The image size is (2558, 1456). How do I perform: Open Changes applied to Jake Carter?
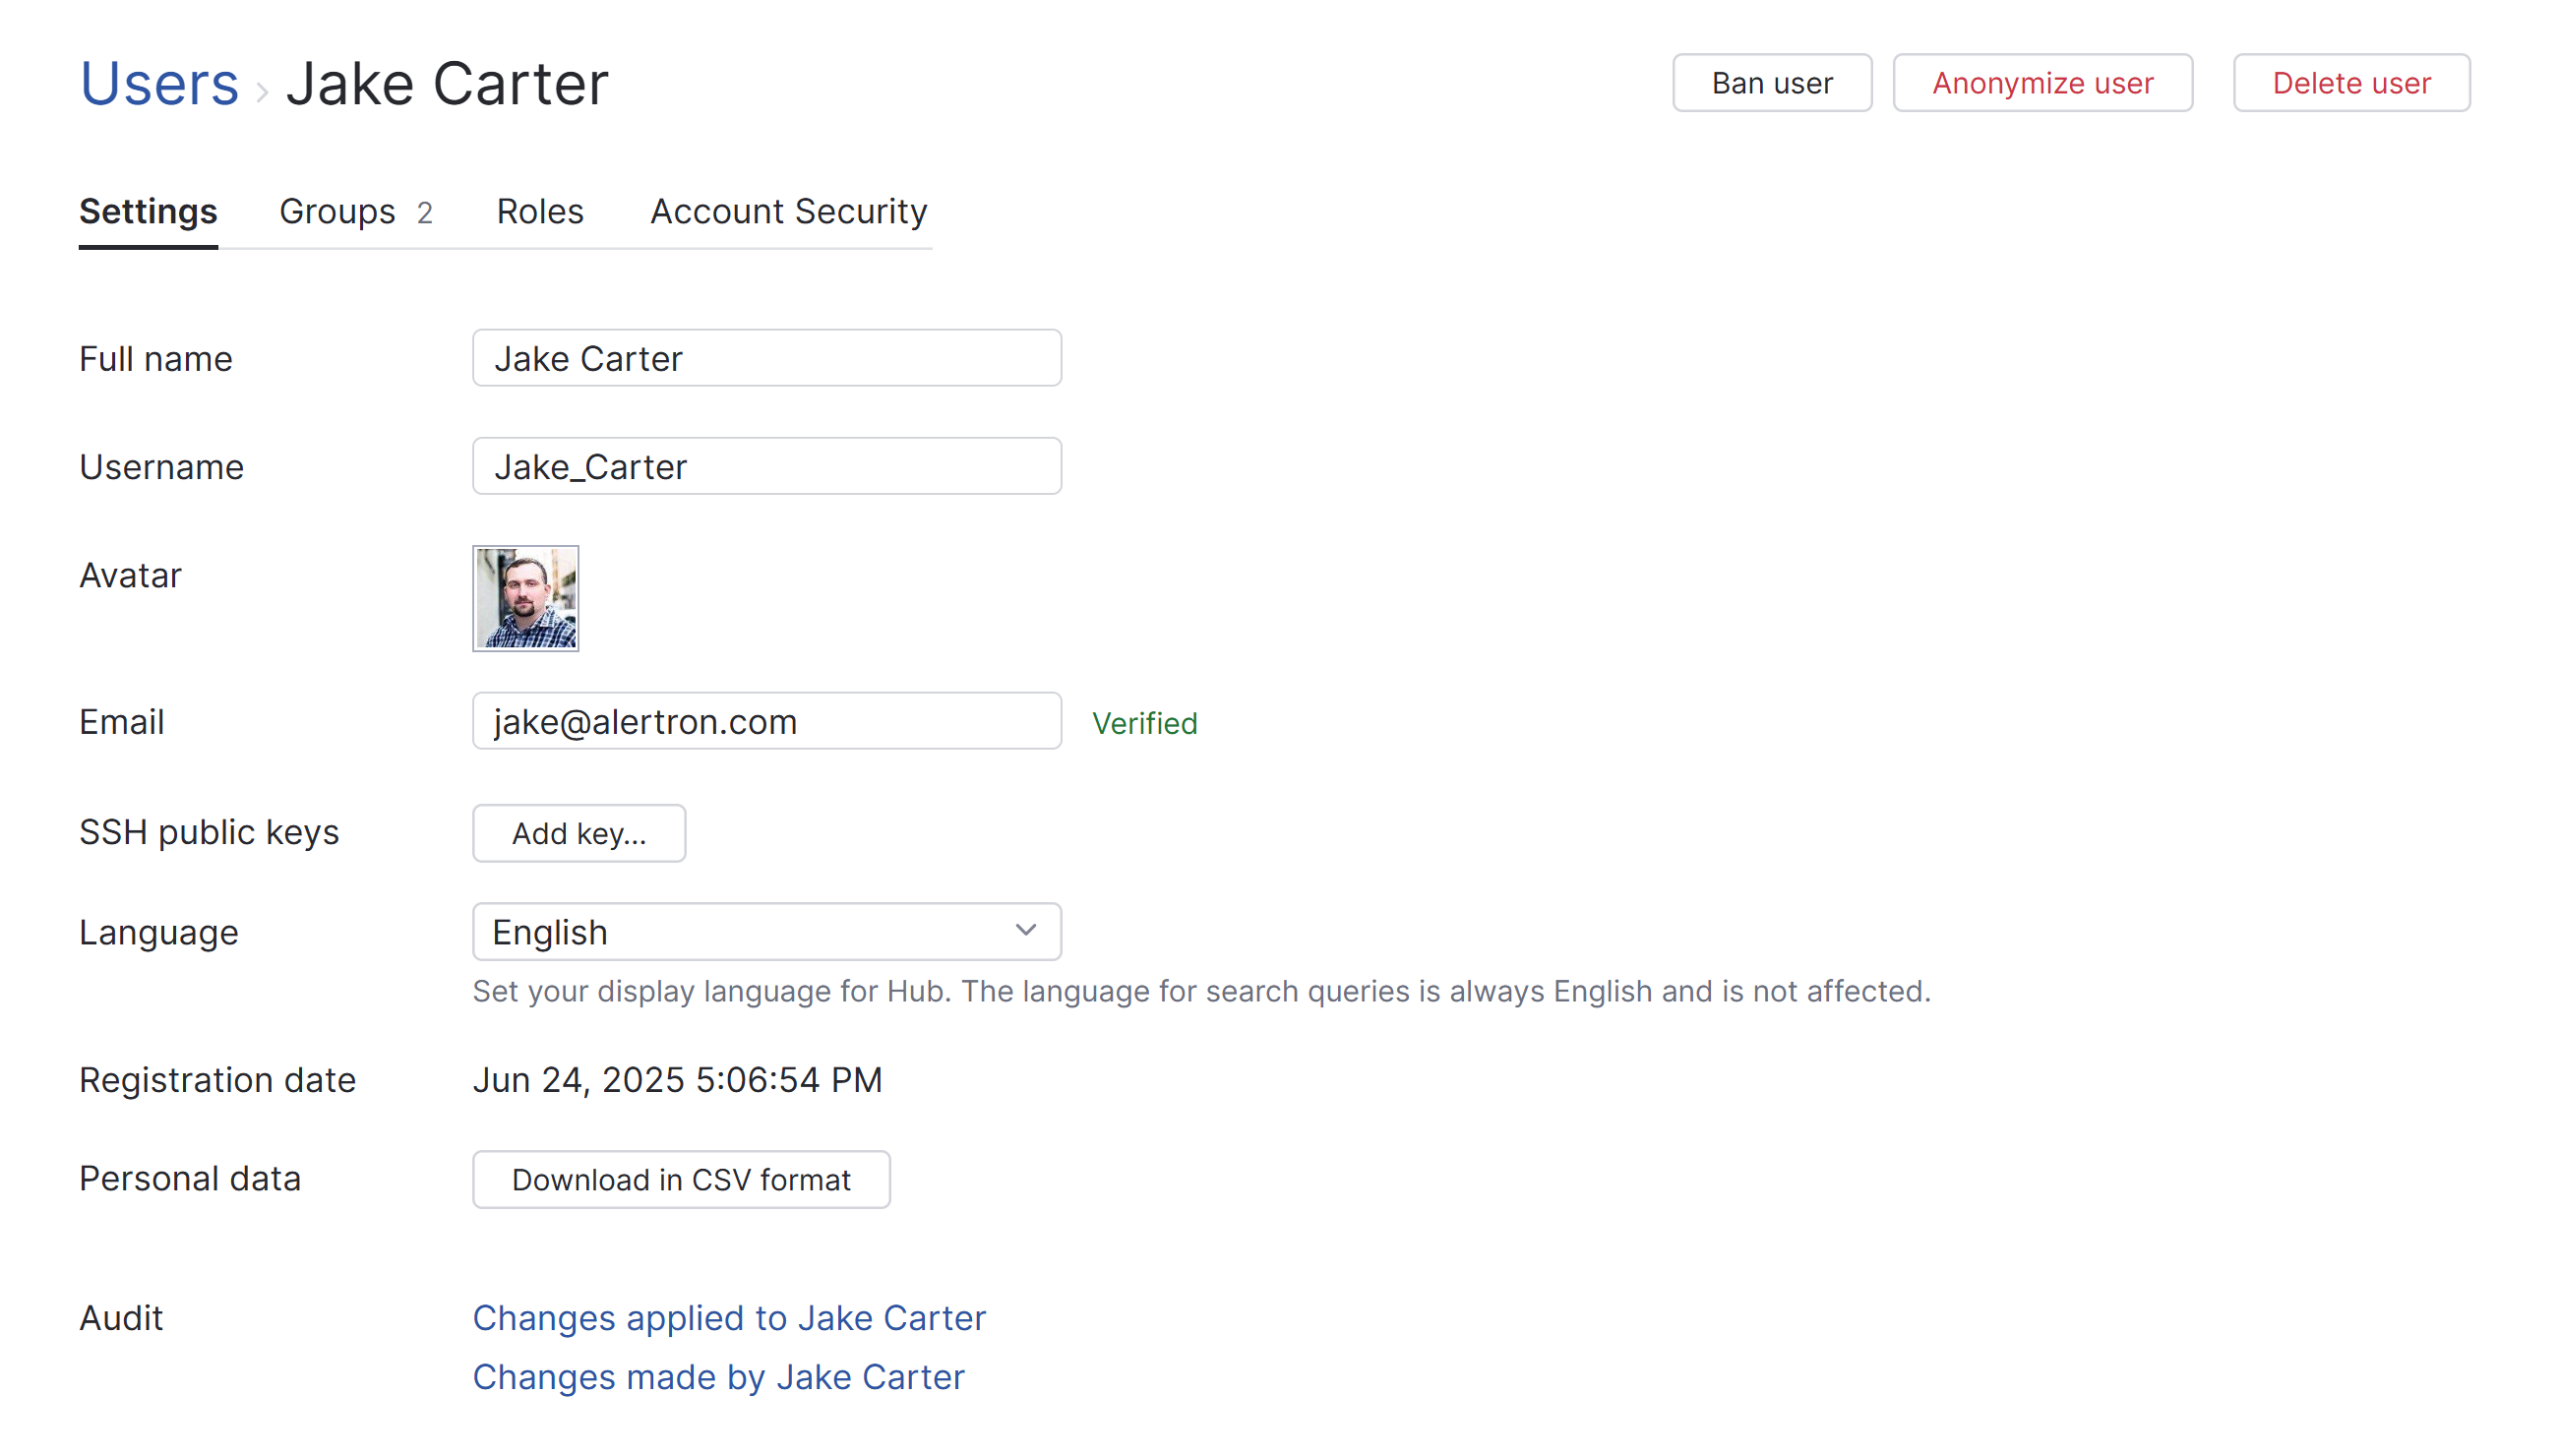(x=728, y=1317)
